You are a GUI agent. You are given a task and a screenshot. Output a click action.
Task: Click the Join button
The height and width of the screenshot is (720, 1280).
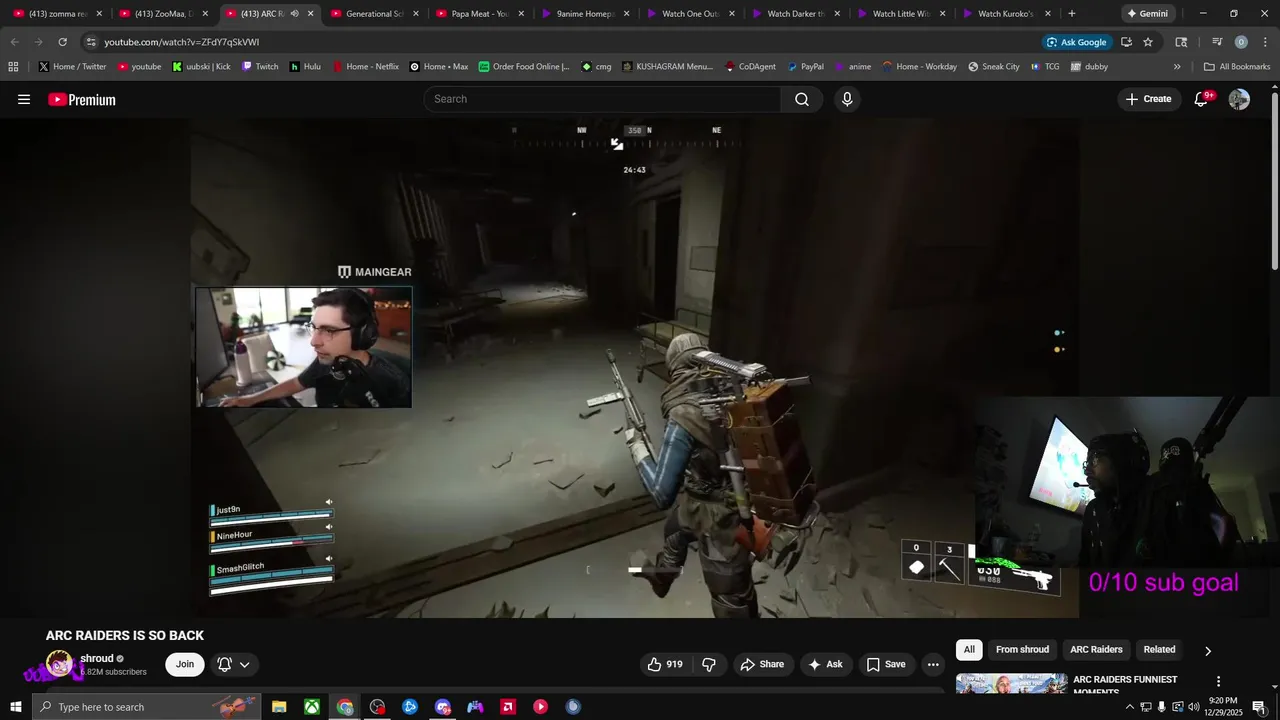185,664
